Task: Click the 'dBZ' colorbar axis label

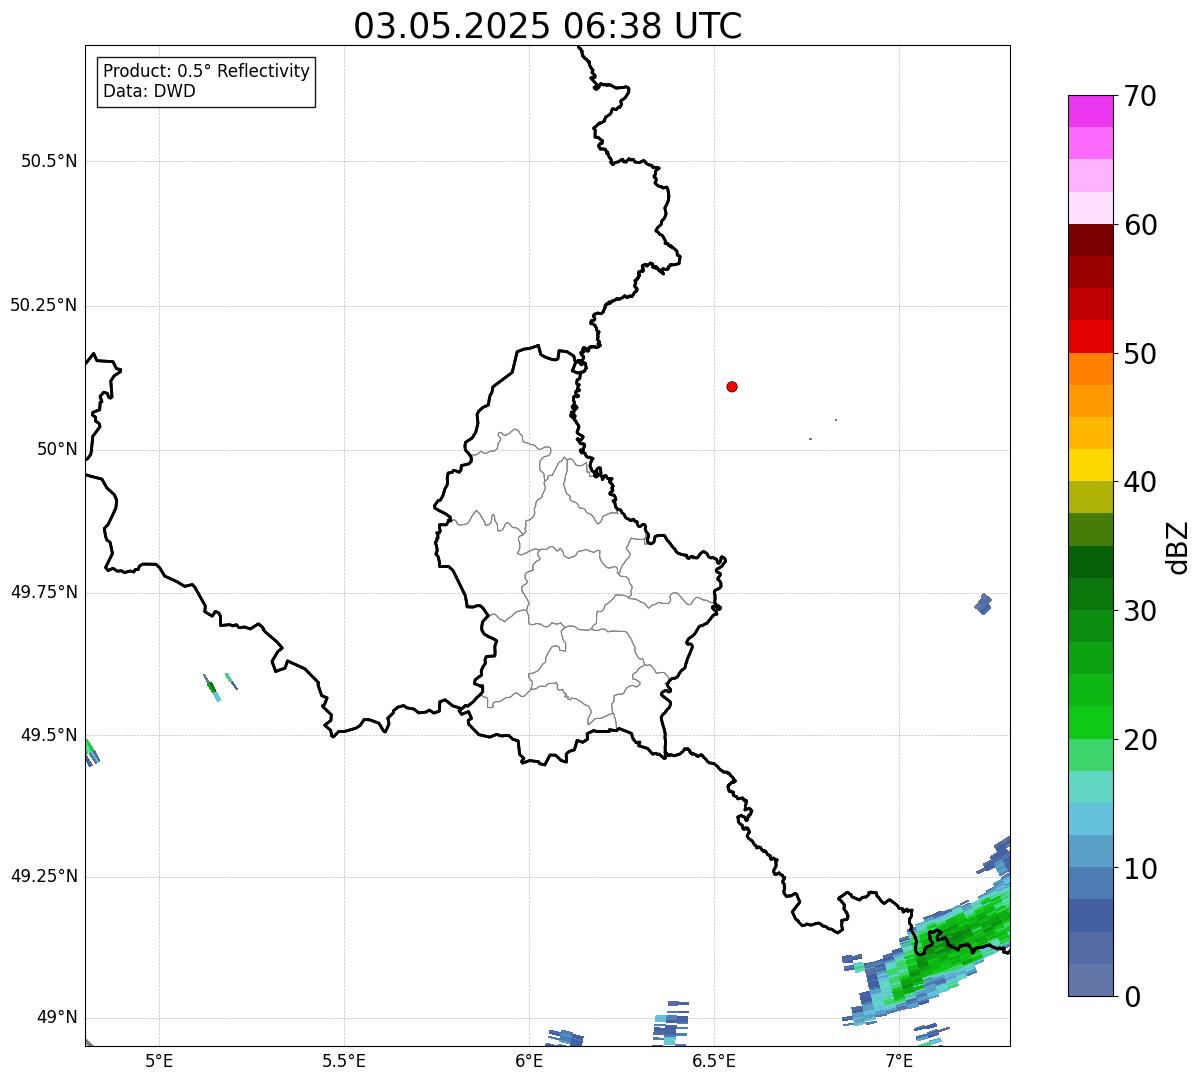Action: (1179, 546)
